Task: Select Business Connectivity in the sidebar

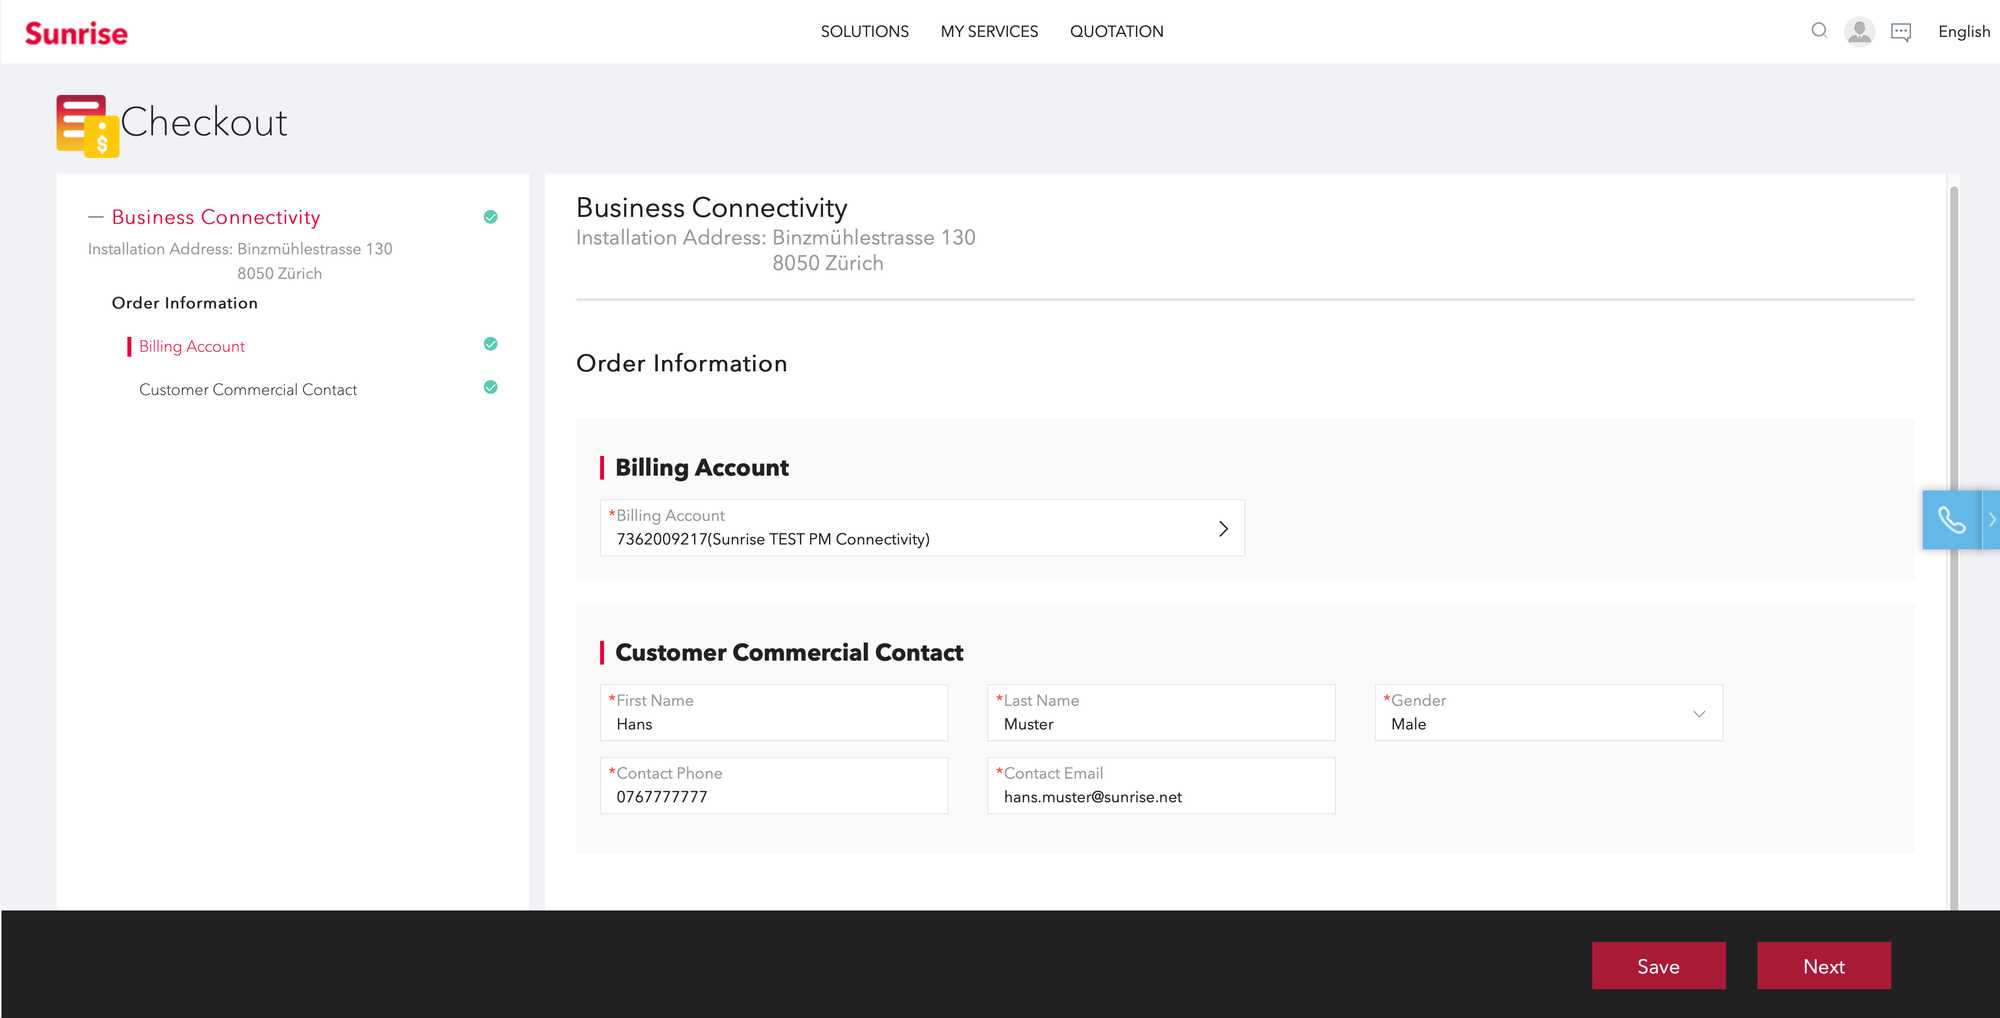Action: point(216,217)
